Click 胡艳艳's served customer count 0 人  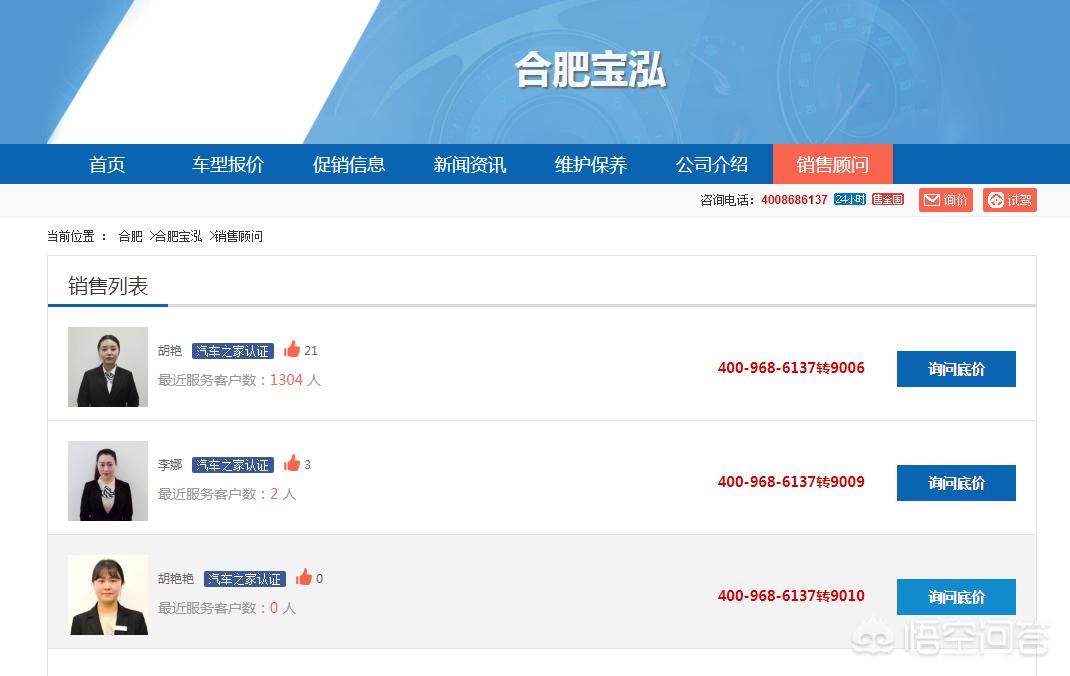[x=283, y=608]
